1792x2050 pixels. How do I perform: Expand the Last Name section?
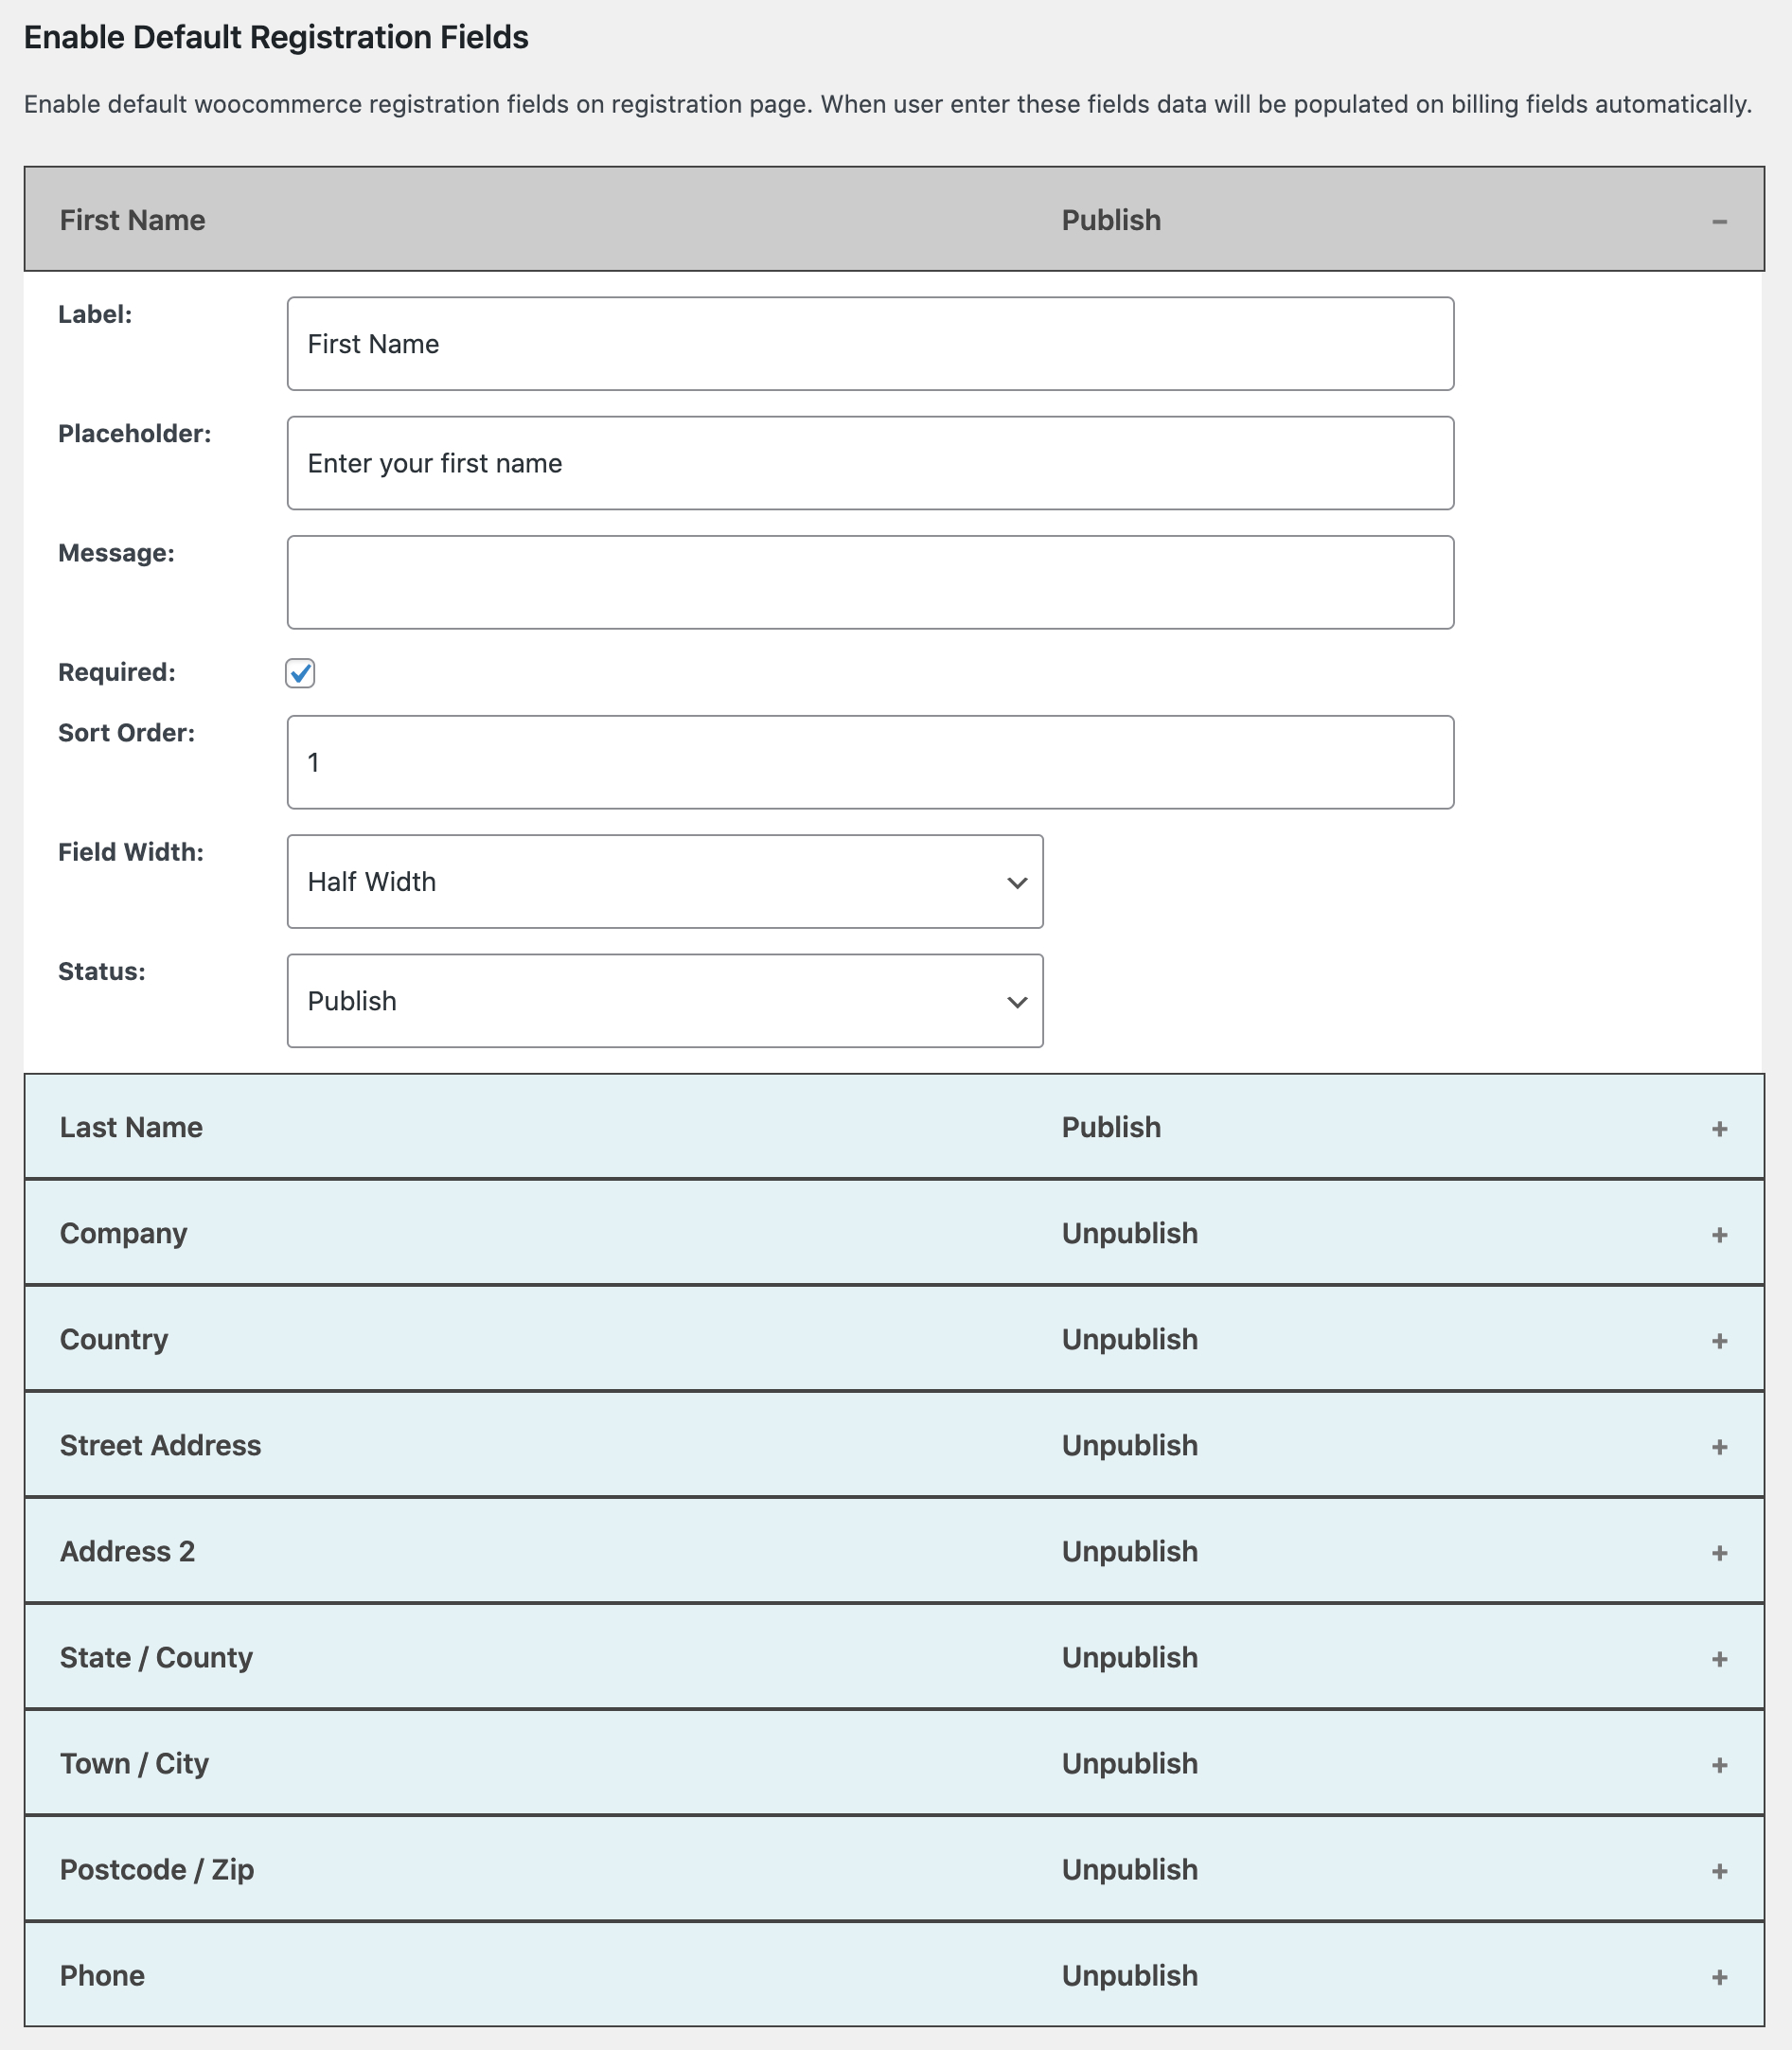click(x=1719, y=1127)
